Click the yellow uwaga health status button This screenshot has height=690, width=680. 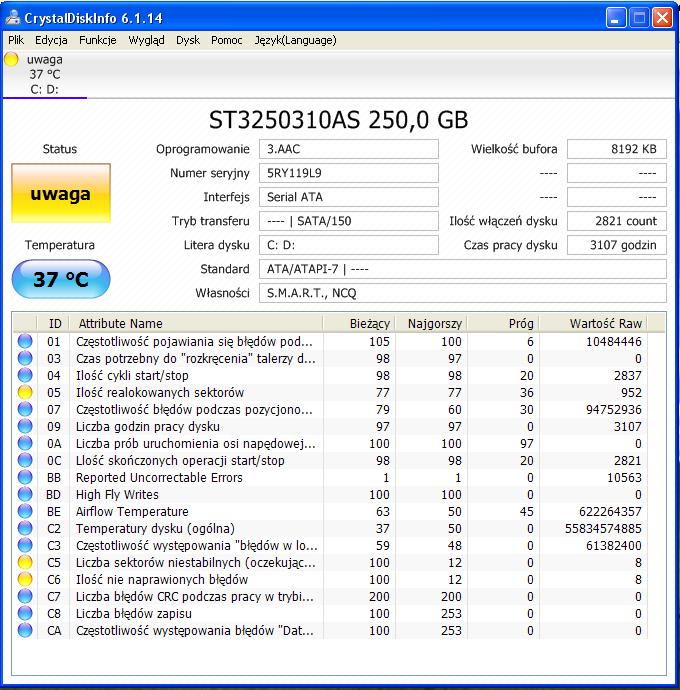61,193
